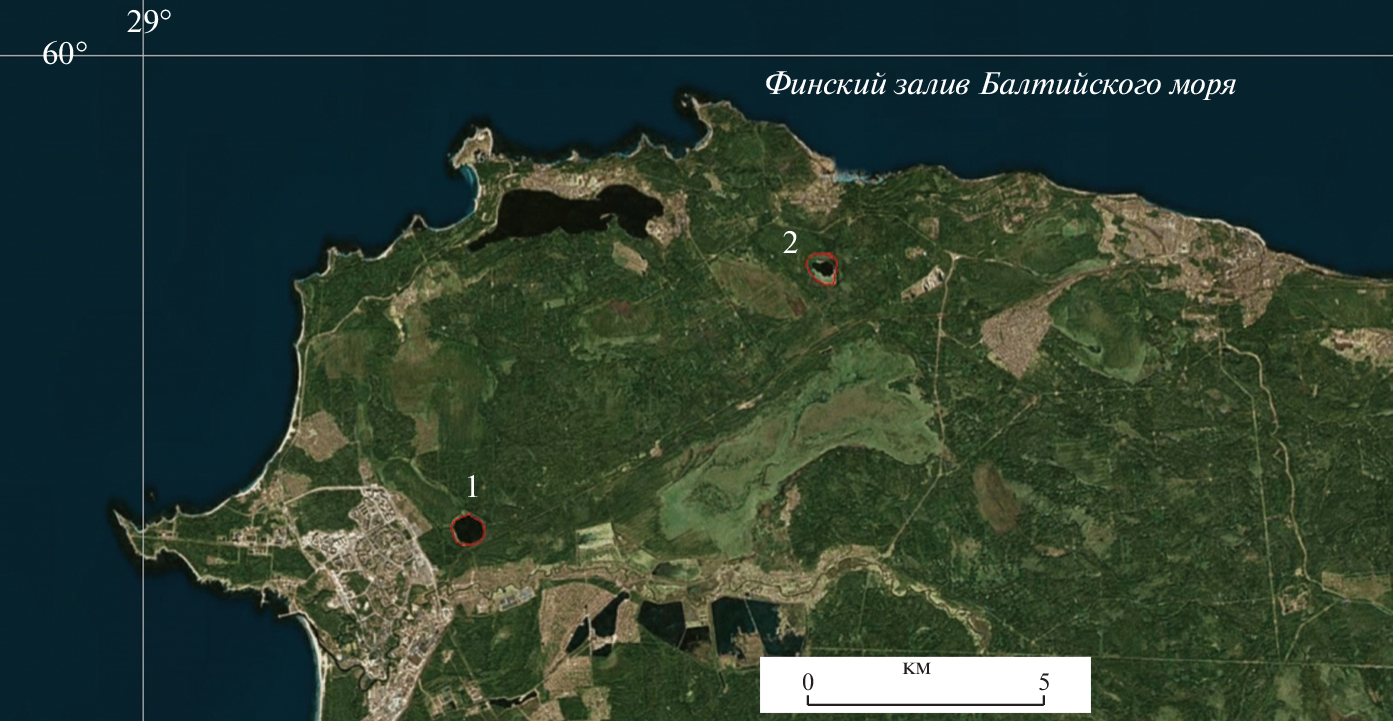Click the number 1 label above the lake

point(472,487)
